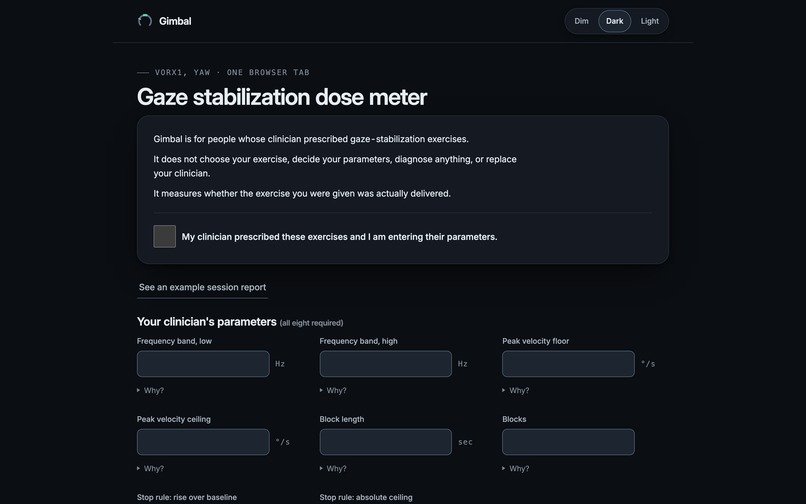Click the 'Hz' unit beside Frequency band, high
806x504 pixels.
click(463, 364)
